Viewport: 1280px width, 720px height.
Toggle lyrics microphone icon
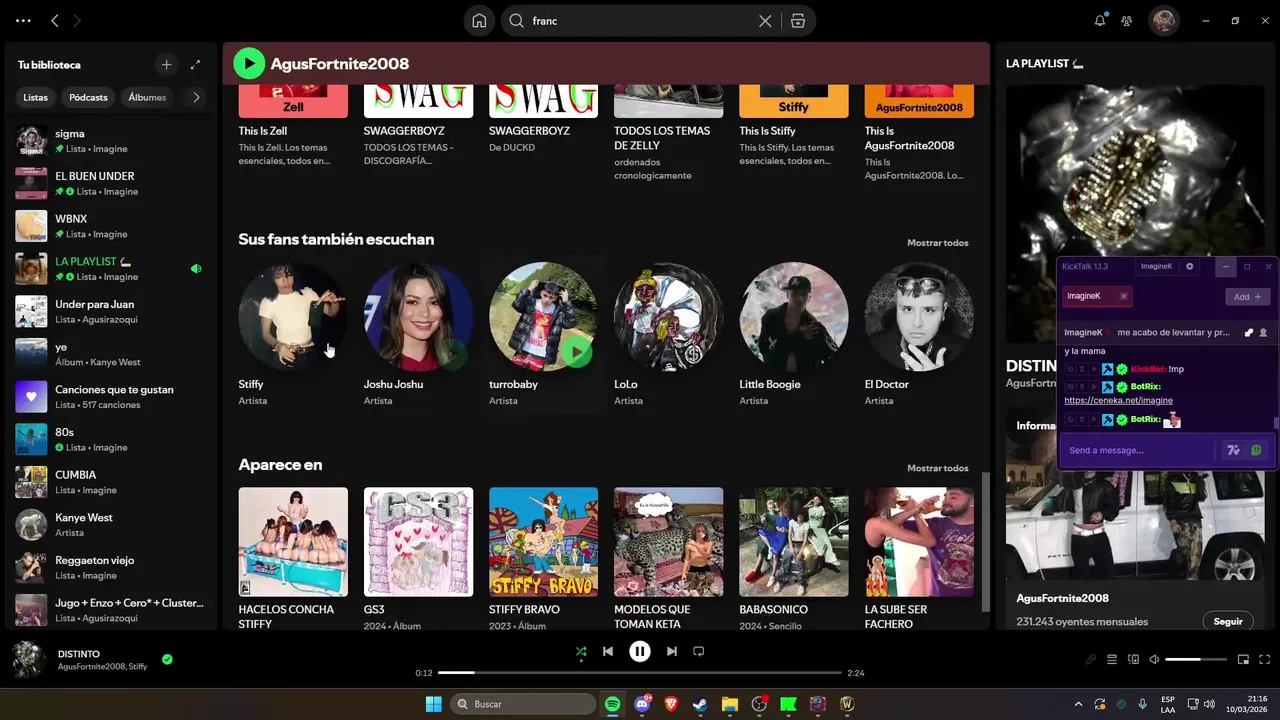[1091, 660]
